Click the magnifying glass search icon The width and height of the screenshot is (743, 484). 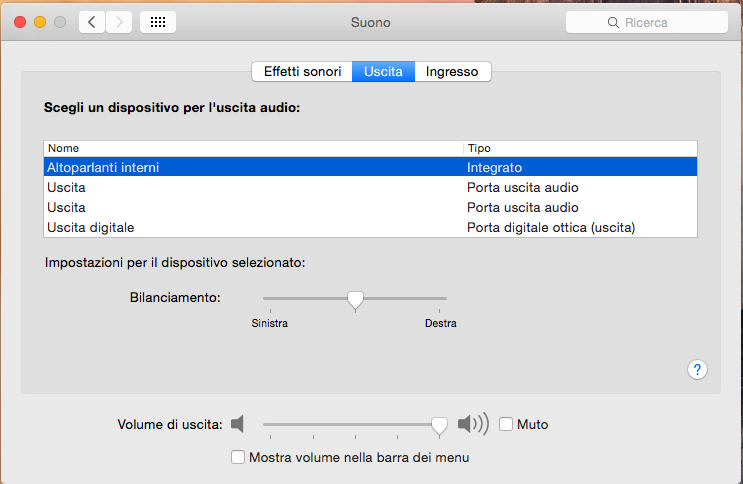pos(613,22)
